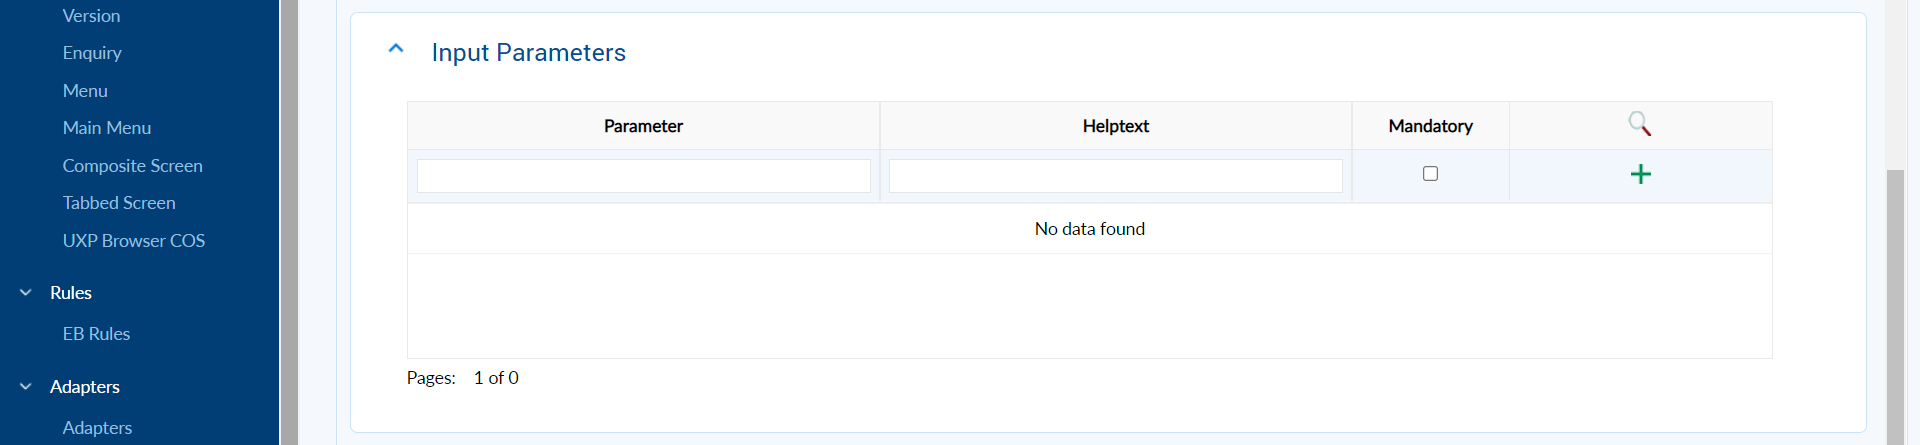This screenshot has height=445, width=1920.
Task: Open Enquiry in the sidebar
Action: [x=92, y=53]
